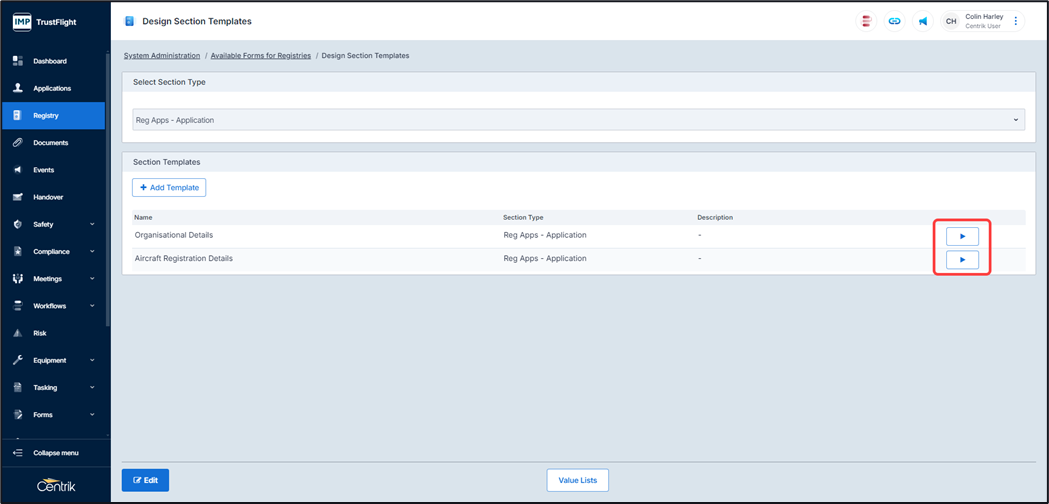Open the Aircraft Registration Details arrow button
1049x504 pixels.
[x=962, y=260]
